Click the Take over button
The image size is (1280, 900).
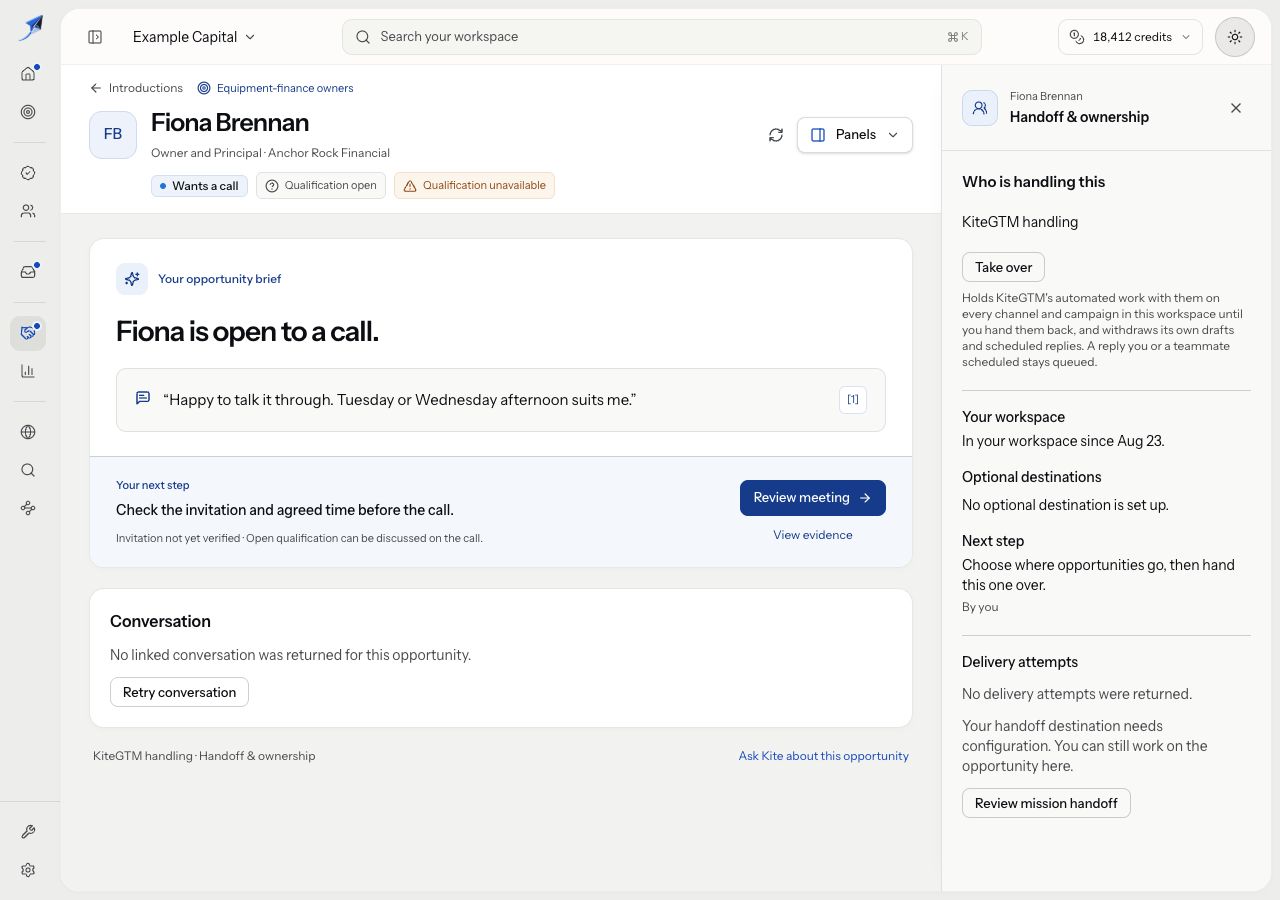(x=1003, y=267)
